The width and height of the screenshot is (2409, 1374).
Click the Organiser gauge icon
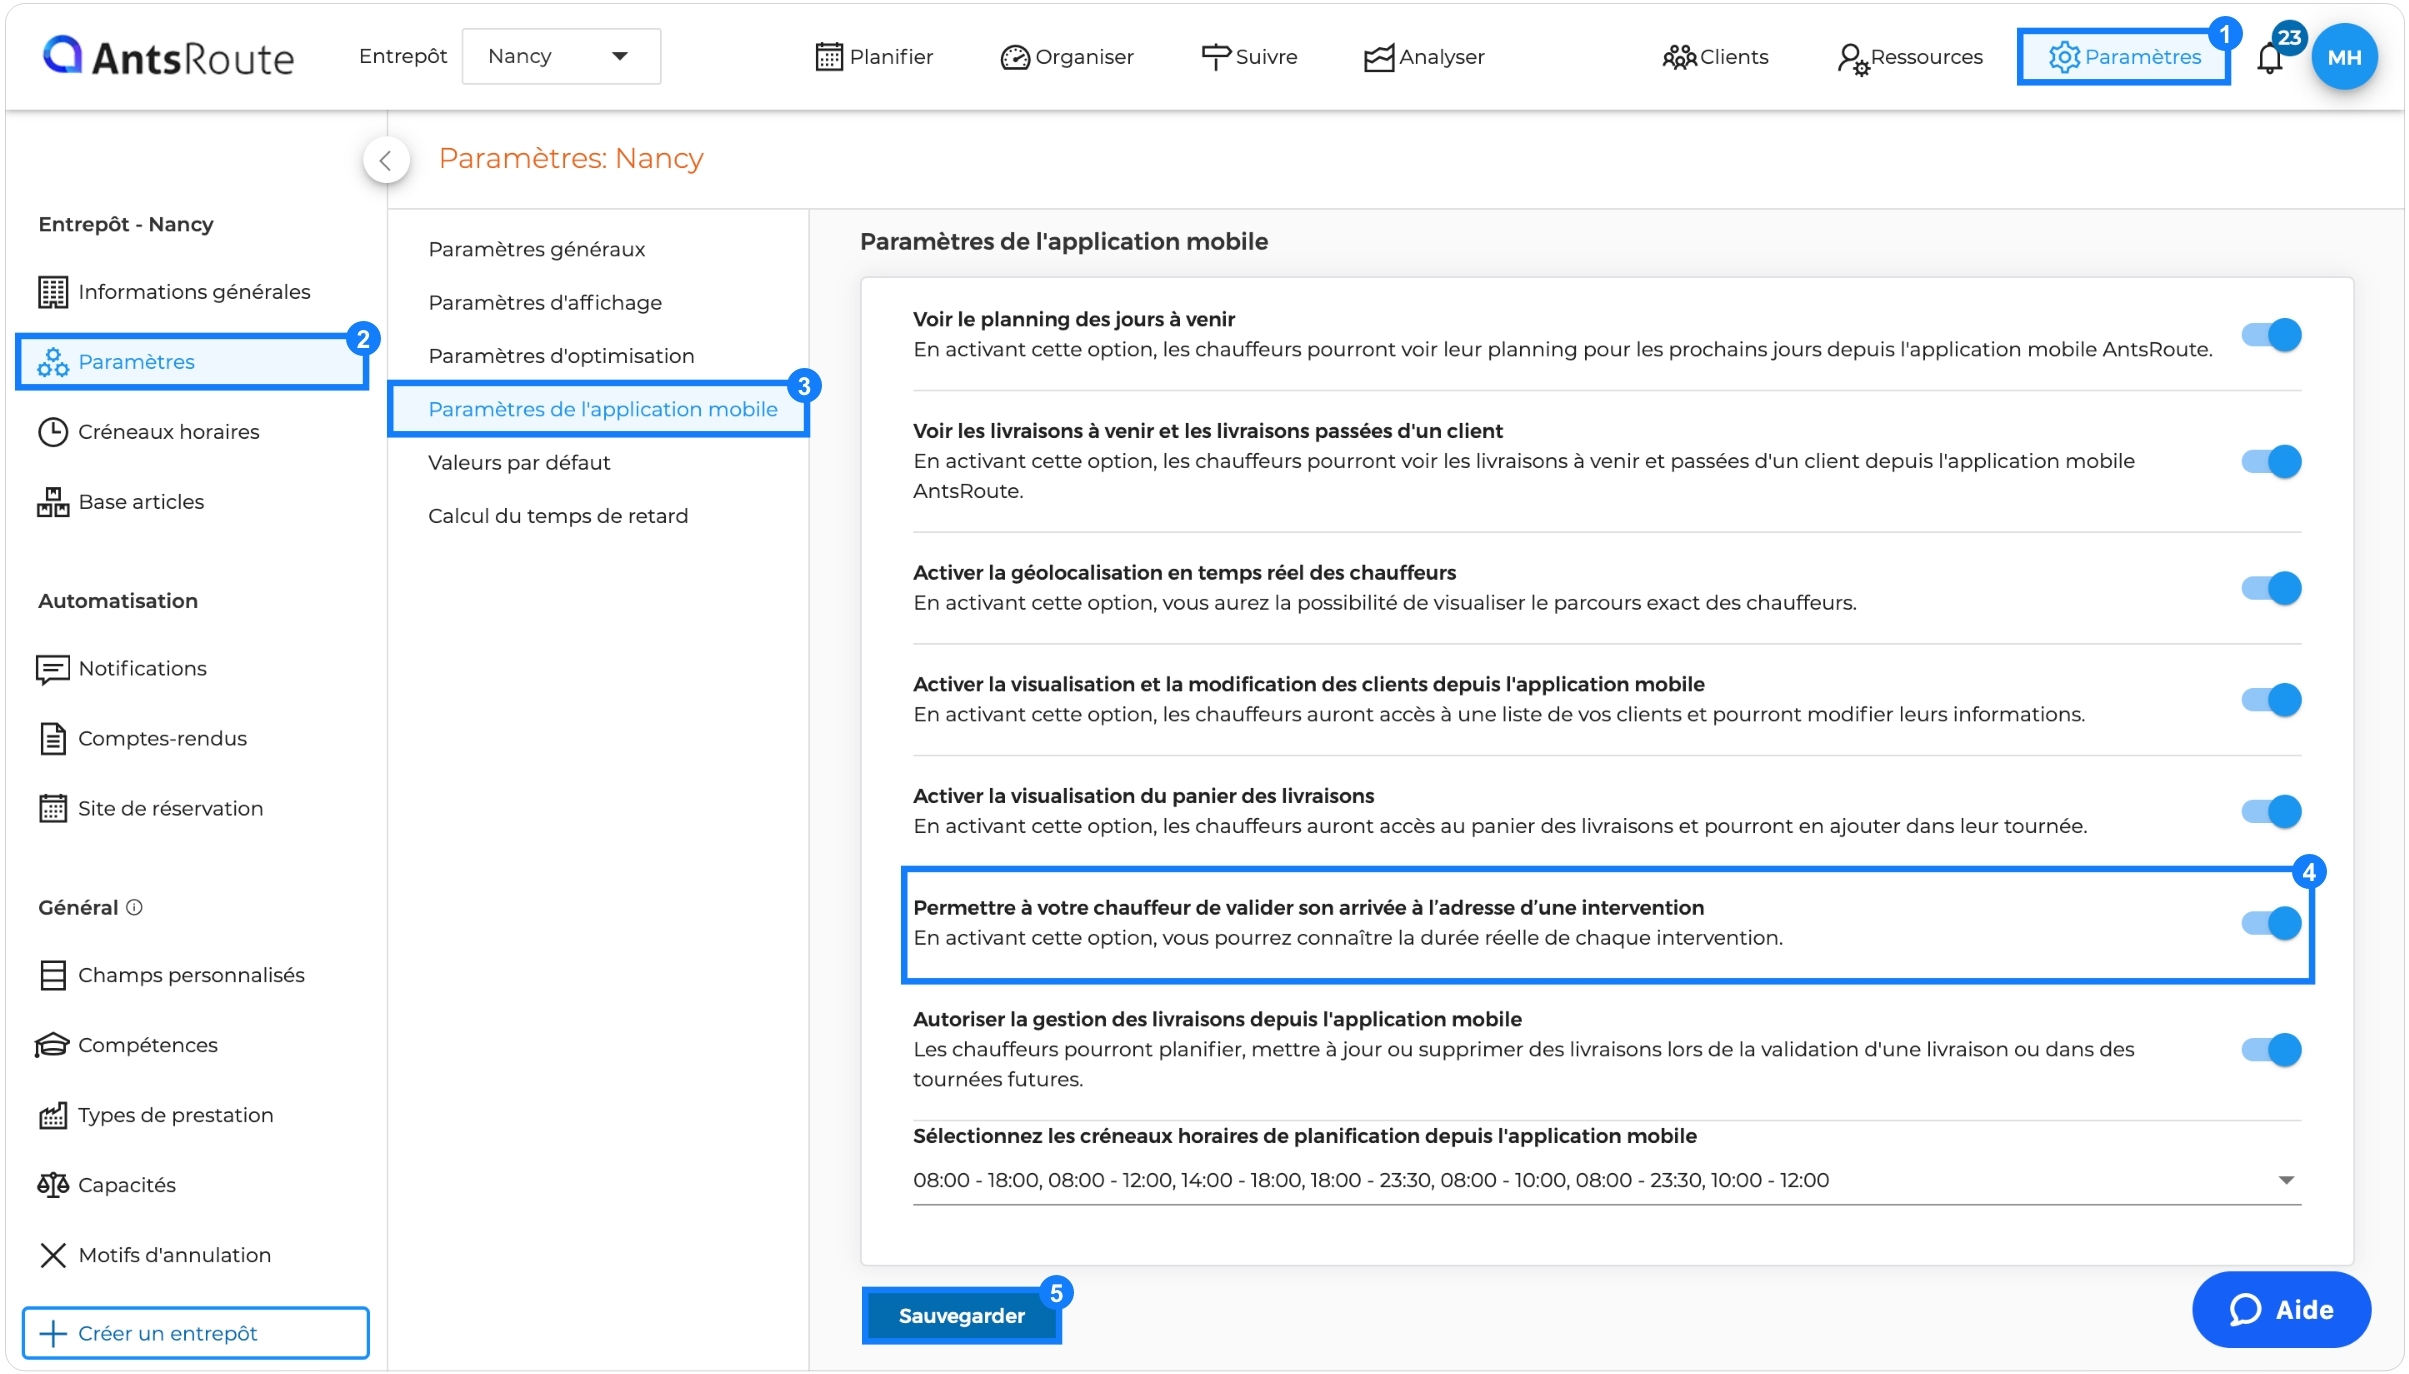(x=1014, y=57)
